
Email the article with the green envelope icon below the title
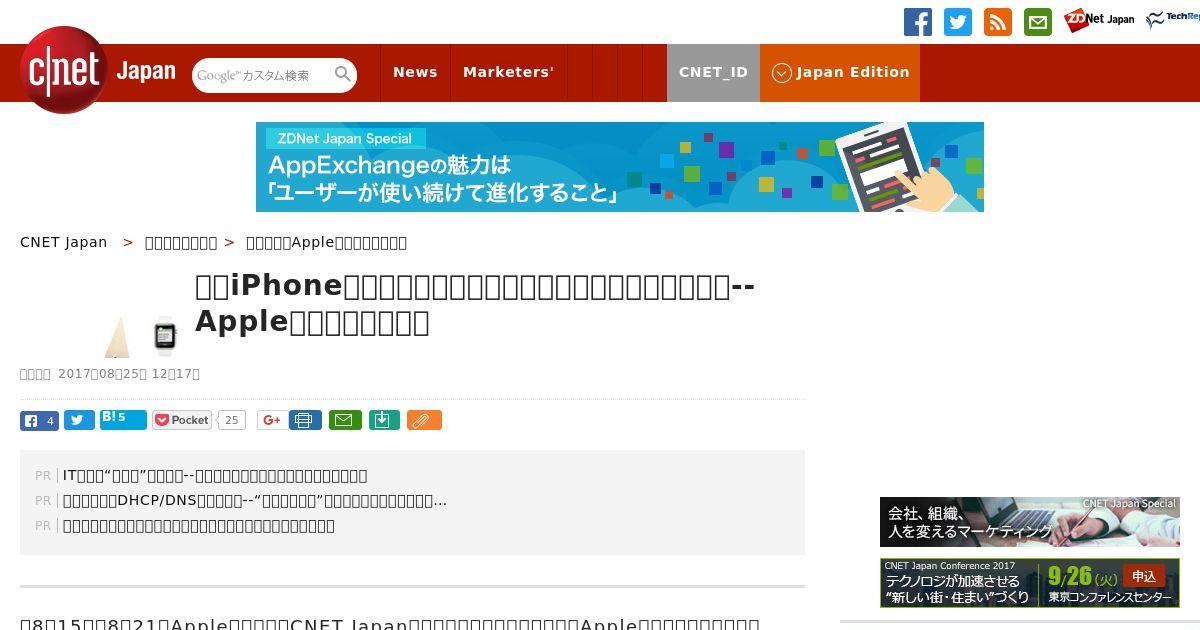pyautogui.click(x=345, y=420)
